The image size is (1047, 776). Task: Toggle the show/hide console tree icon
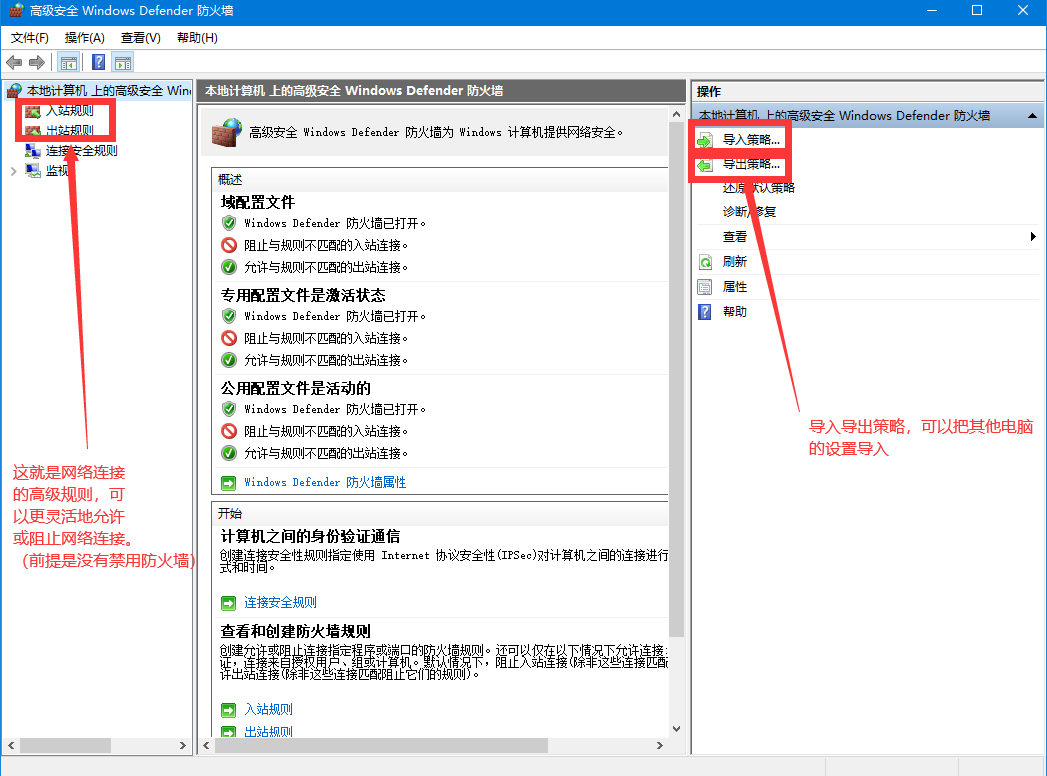click(69, 63)
